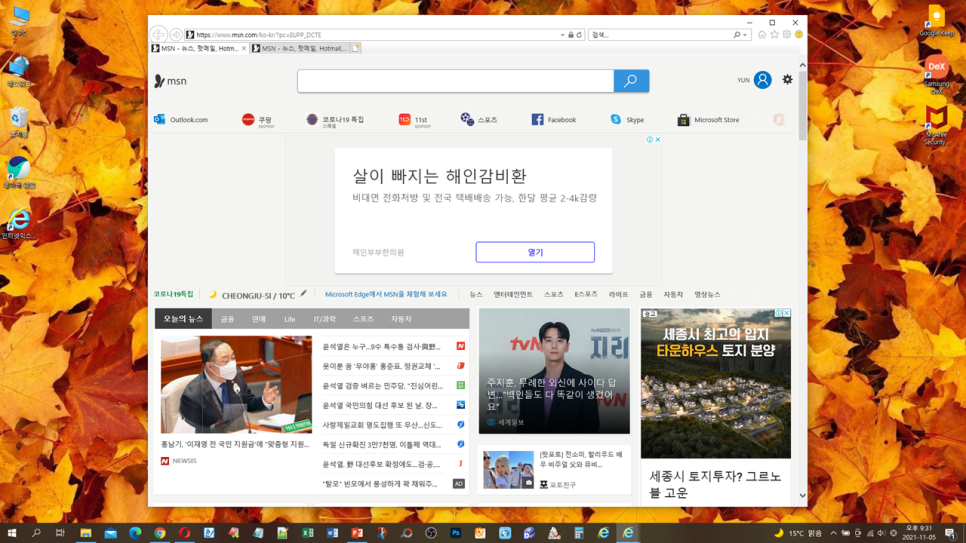
Task: Open 코로나19 특집 special shortcut
Action: click(335, 120)
